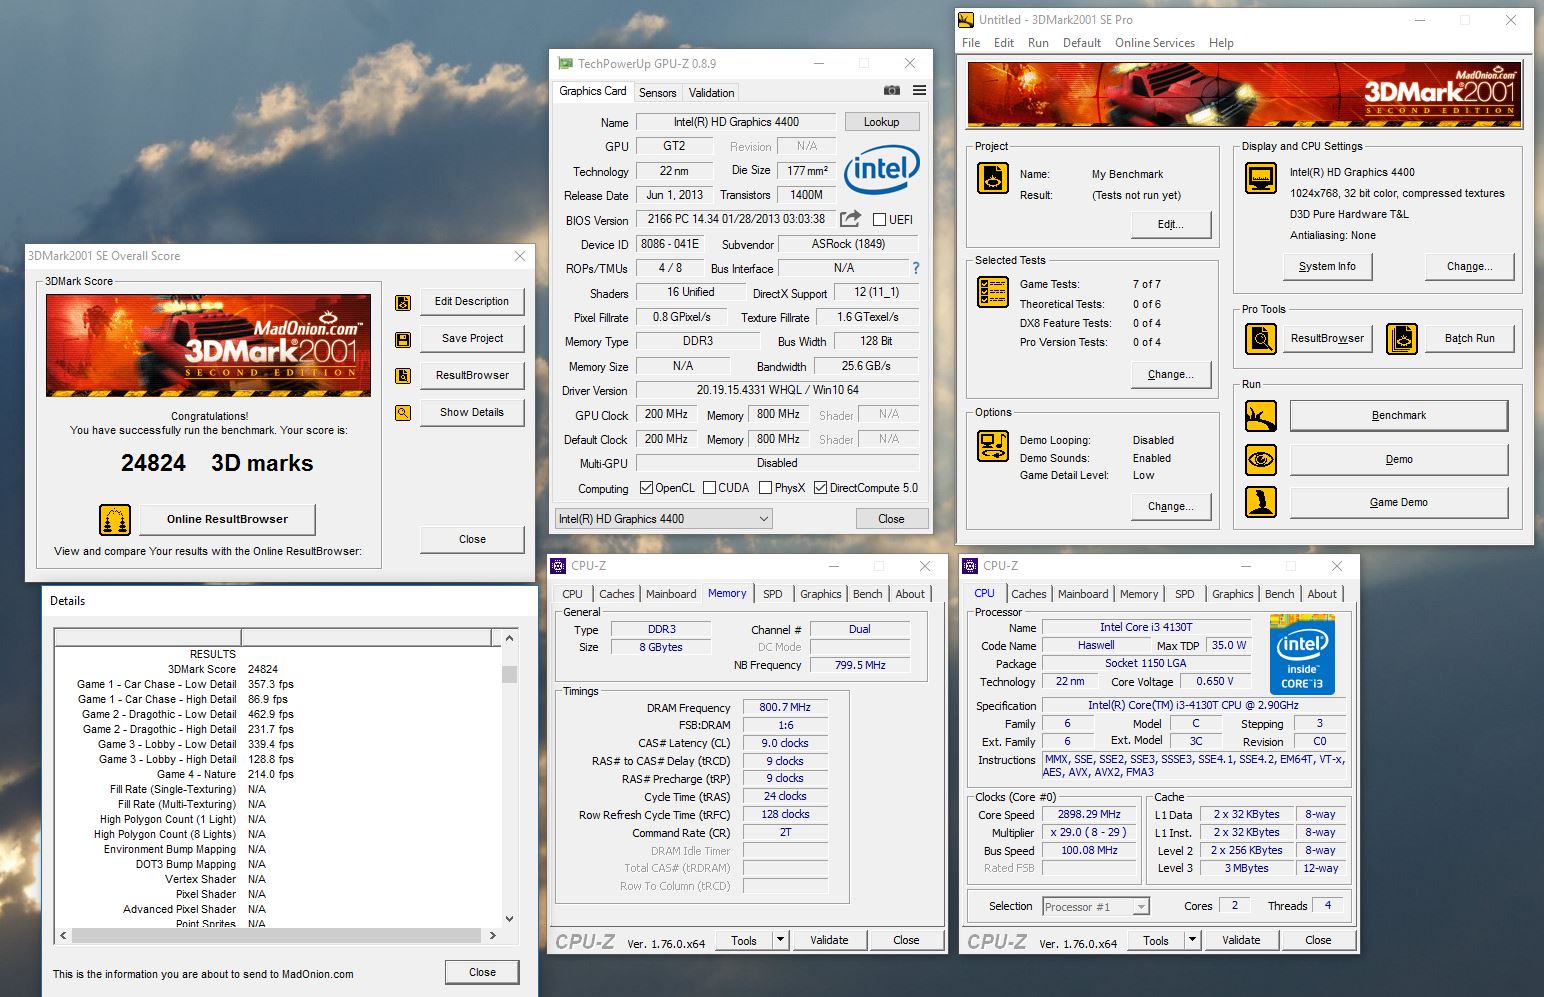Click CPU-Z Memory window title icon
1544x997 pixels.
(559, 566)
